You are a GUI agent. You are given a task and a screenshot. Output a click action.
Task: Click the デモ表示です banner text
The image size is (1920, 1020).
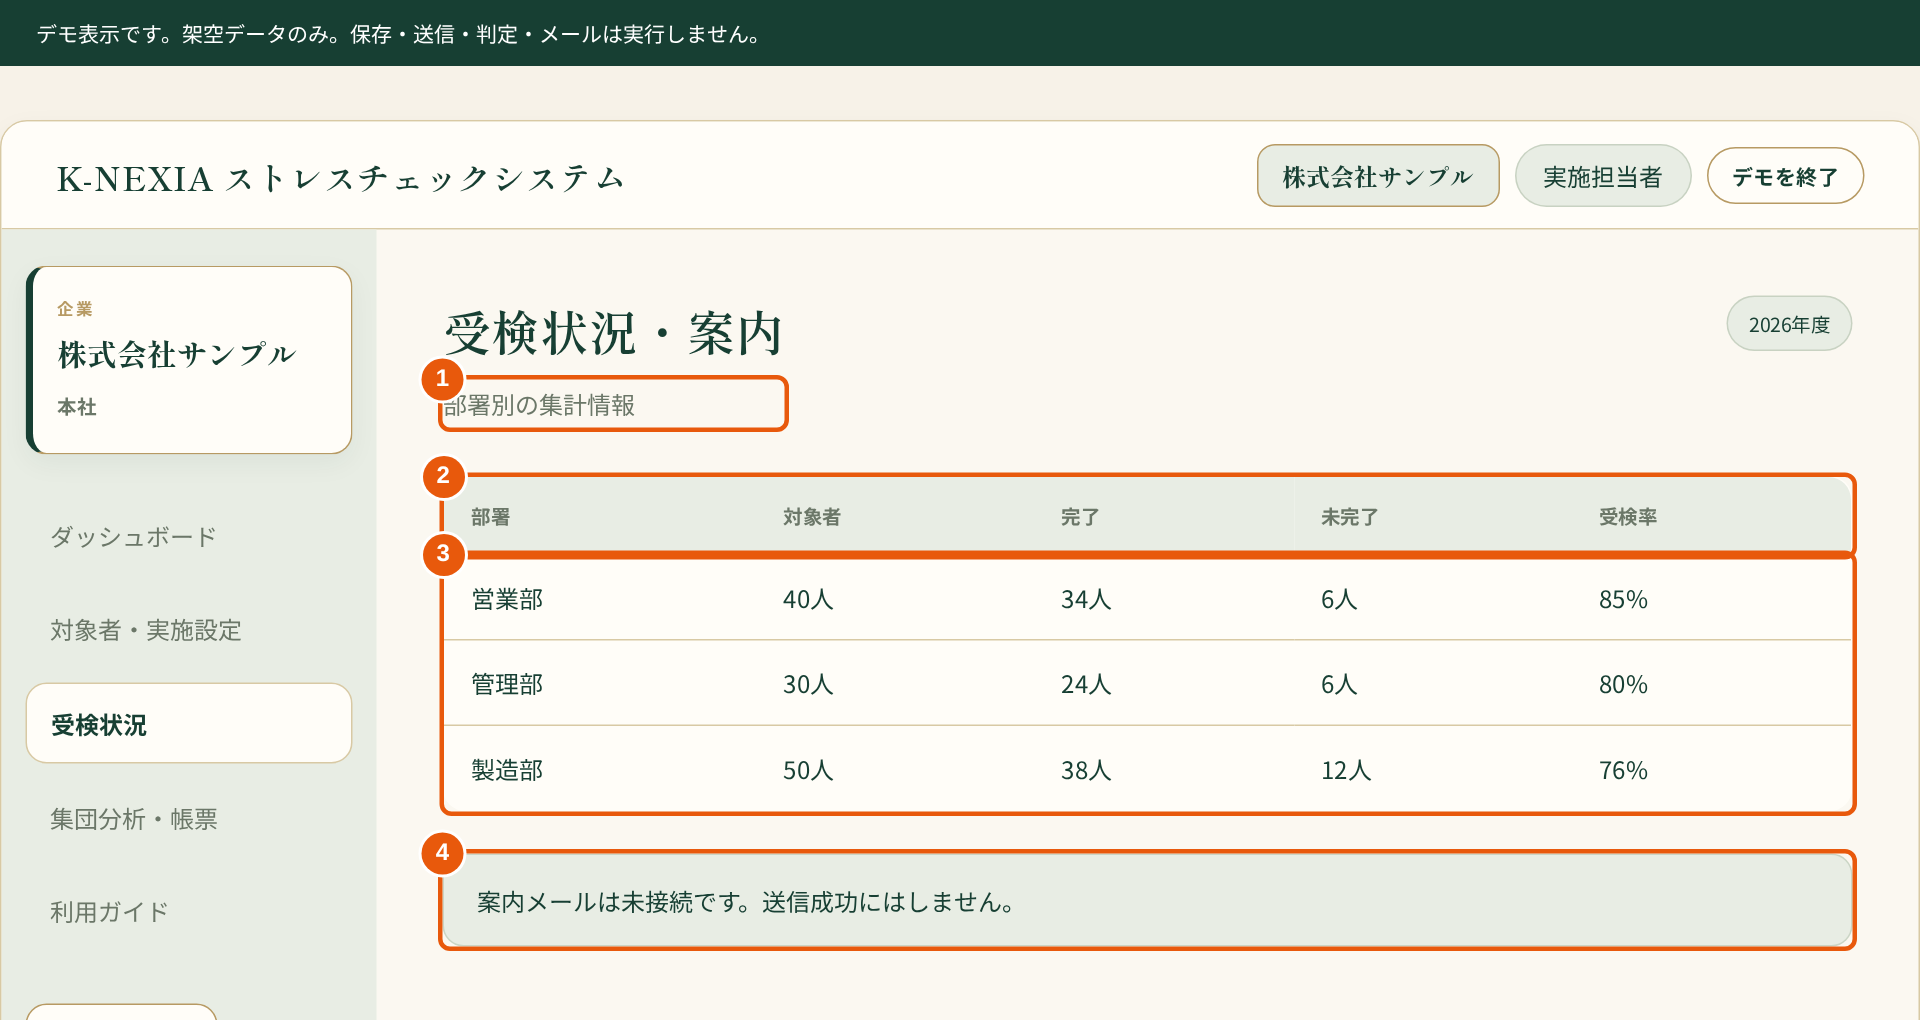[399, 34]
